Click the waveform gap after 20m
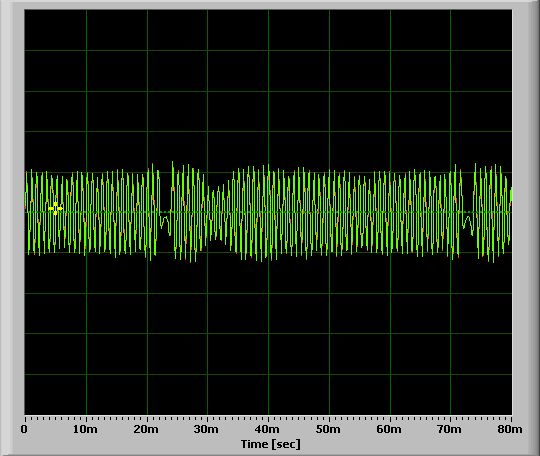The image size is (540, 456). tap(166, 211)
